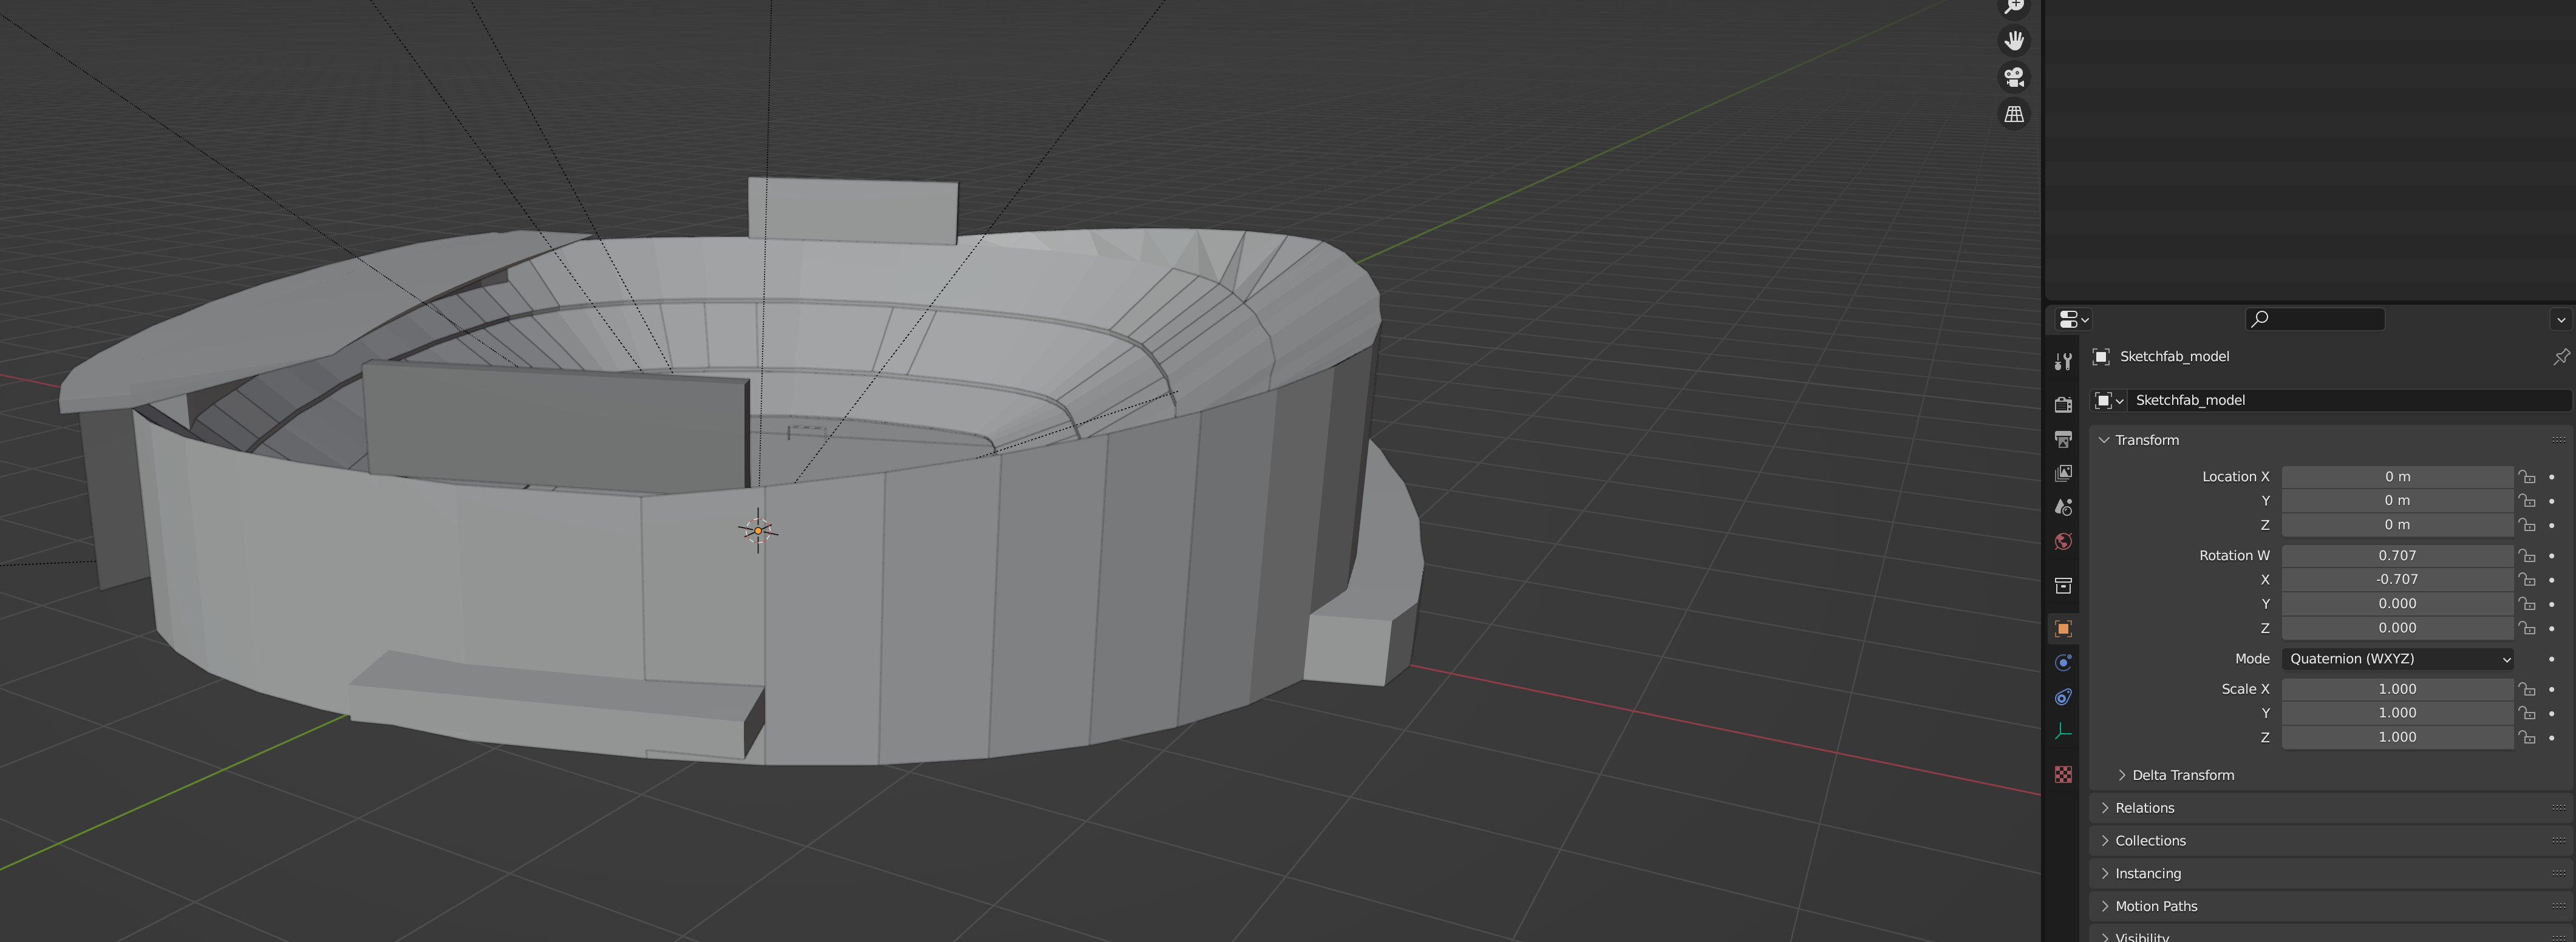Expand the Delta Transform subpanel
Image resolution: width=2576 pixels, height=942 pixels.
coord(2182,775)
